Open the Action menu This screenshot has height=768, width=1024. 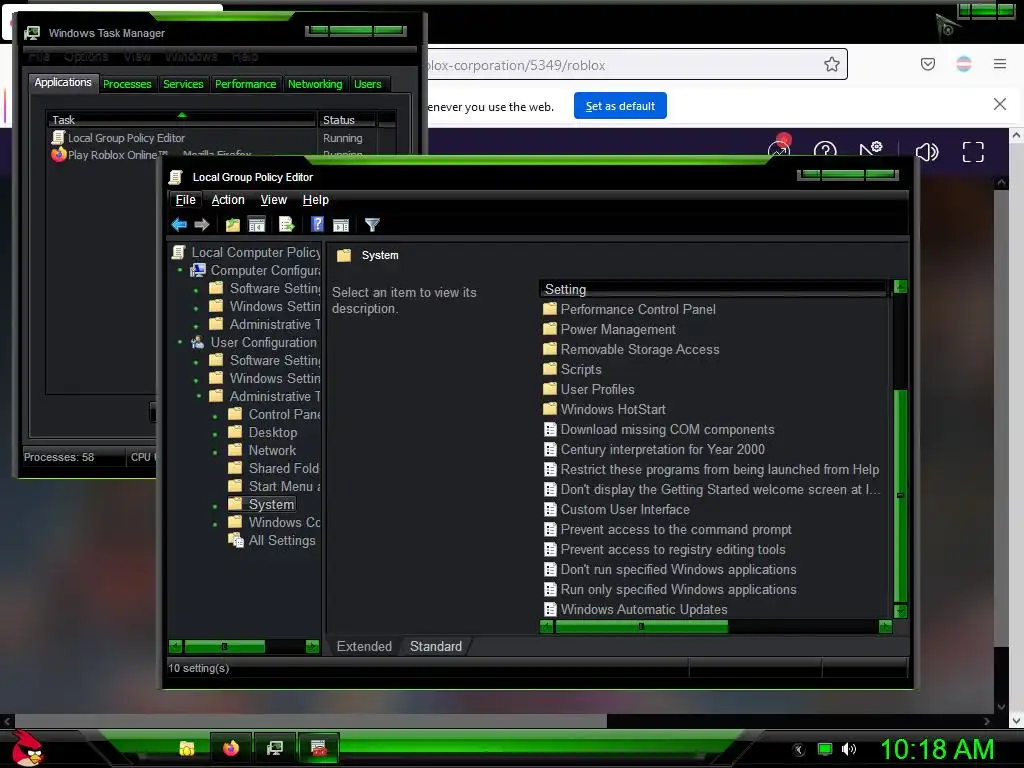point(228,200)
